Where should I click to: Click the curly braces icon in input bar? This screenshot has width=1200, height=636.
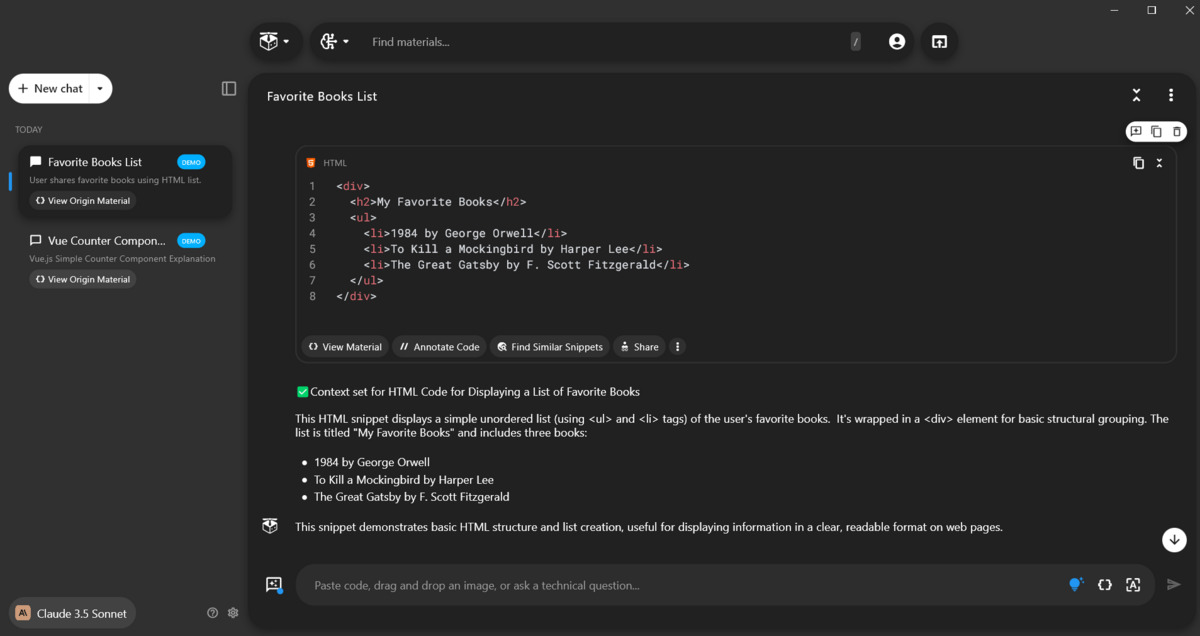tap(1104, 585)
